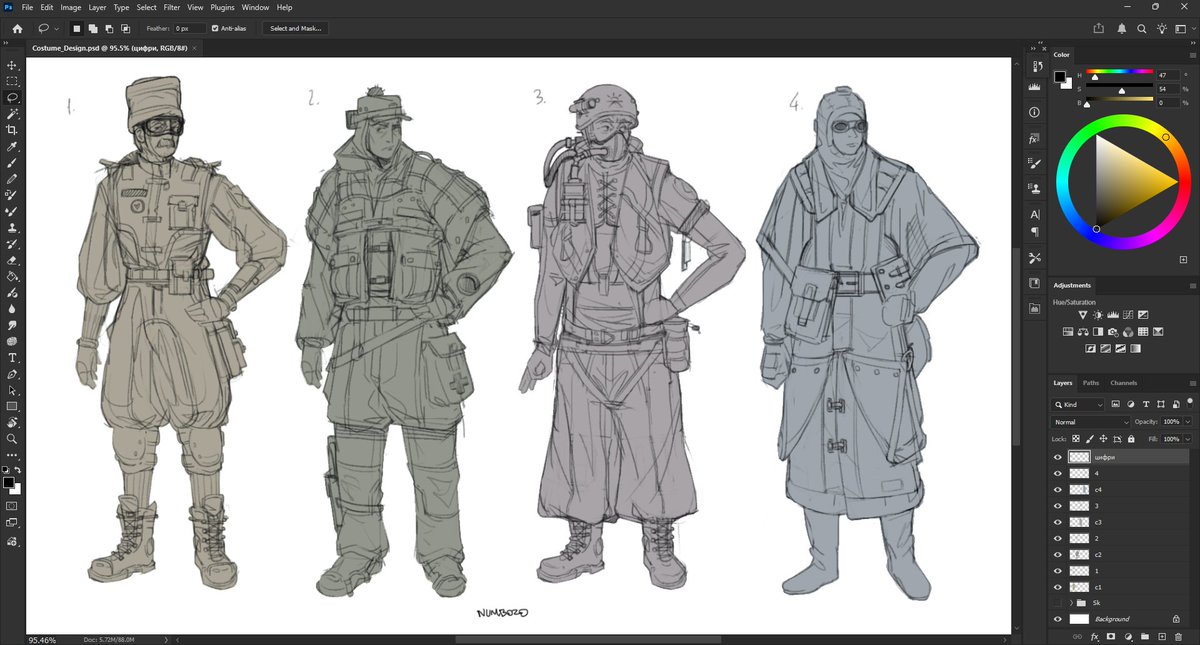Open the Normal blend mode dropdown
This screenshot has width=1200, height=645.
pos(1090,422)
